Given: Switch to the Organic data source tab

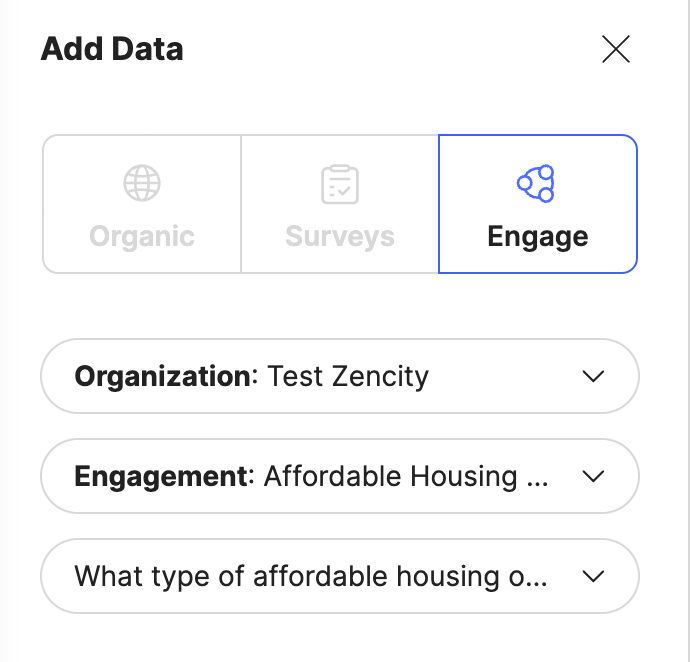Looking at the screenshot, I should coord(142,204).
